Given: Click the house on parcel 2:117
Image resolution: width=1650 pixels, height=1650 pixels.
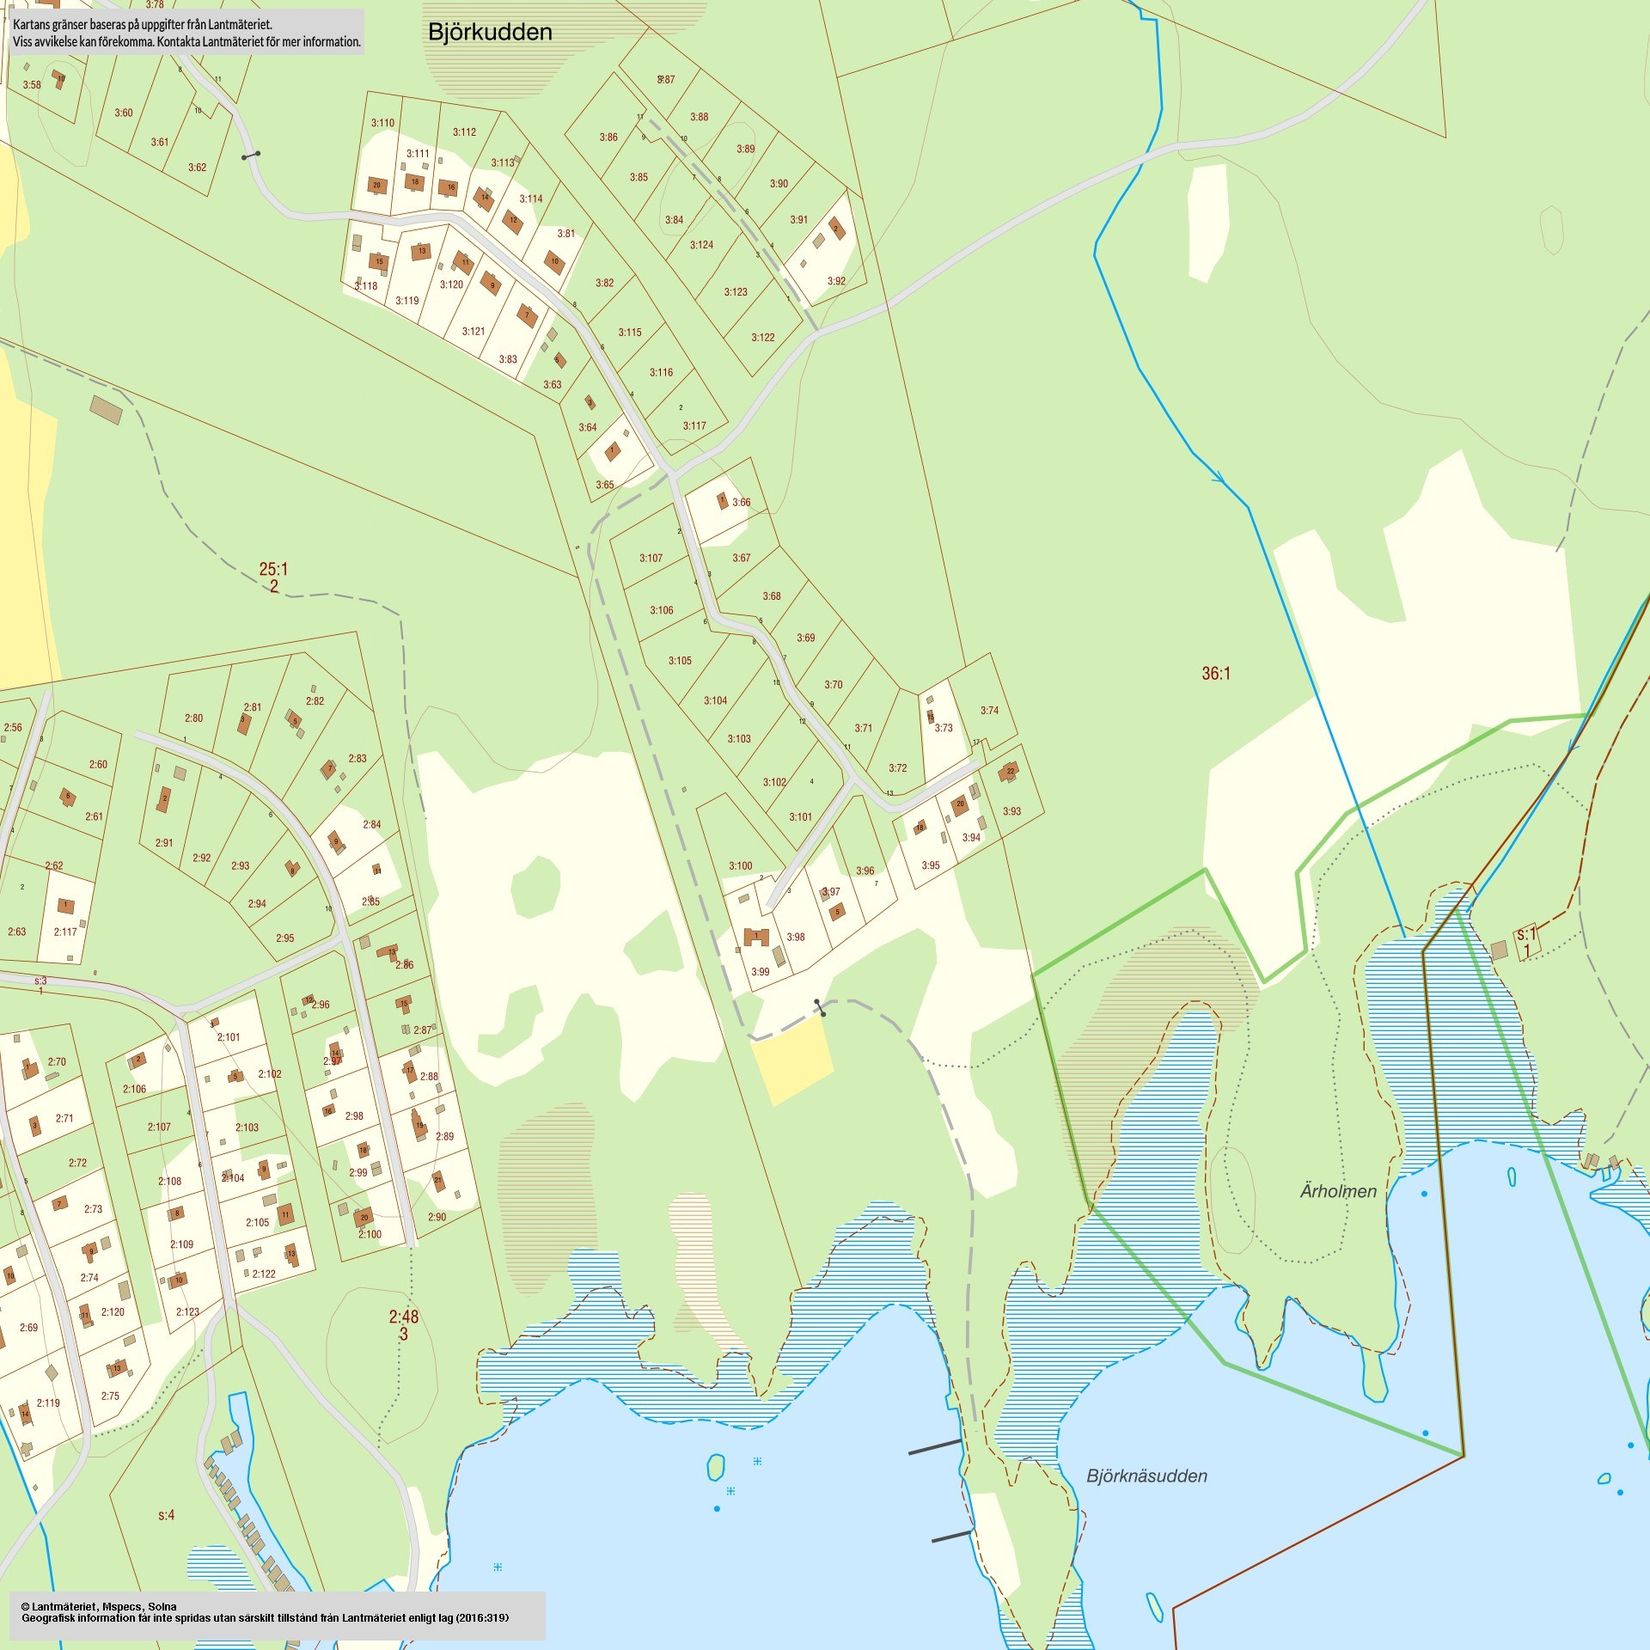Looking at the screenshot, I should point(66,906).
